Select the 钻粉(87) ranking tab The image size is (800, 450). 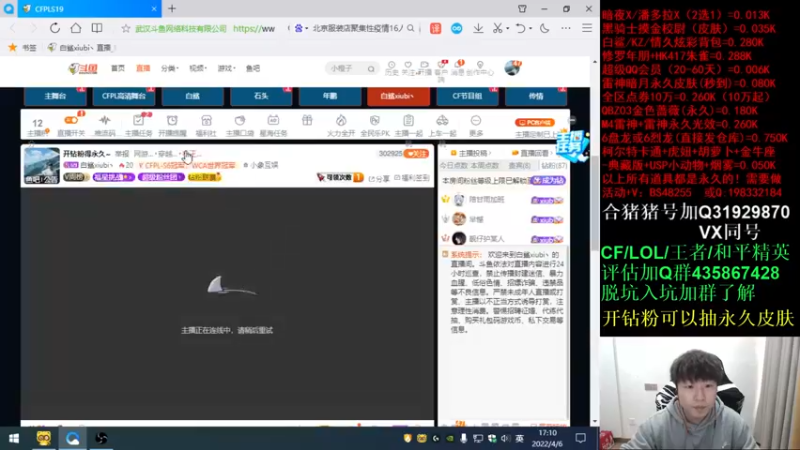(x=554, y=166)
